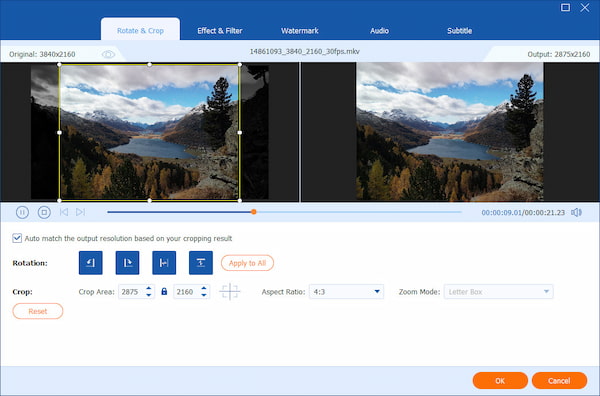Switch to the Audio tab

click(x=379, y=31)
